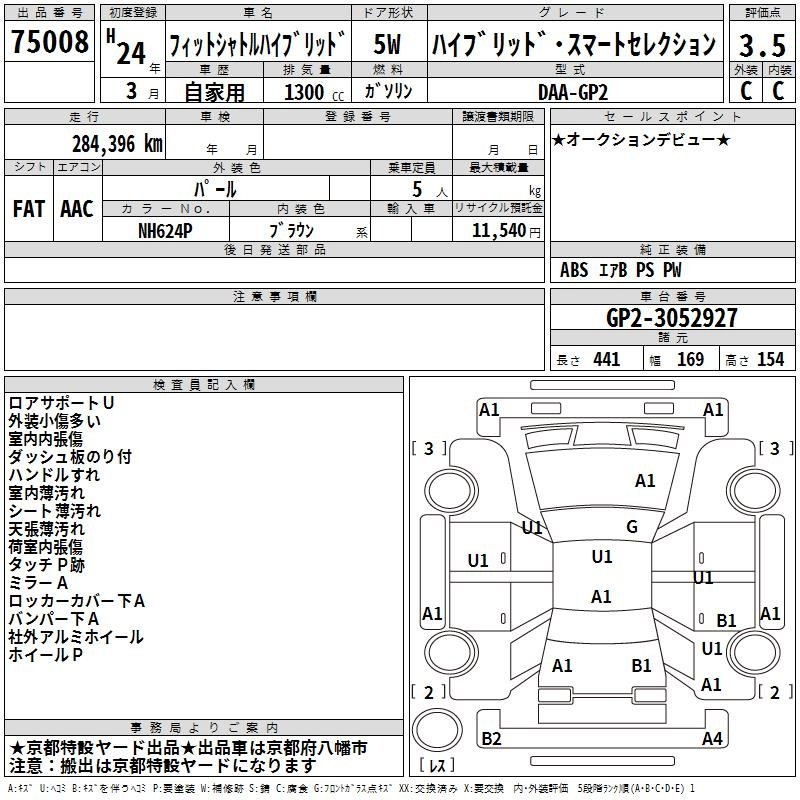Select first registration year 24
Screen dimensions: 800x800
[131, 53]
